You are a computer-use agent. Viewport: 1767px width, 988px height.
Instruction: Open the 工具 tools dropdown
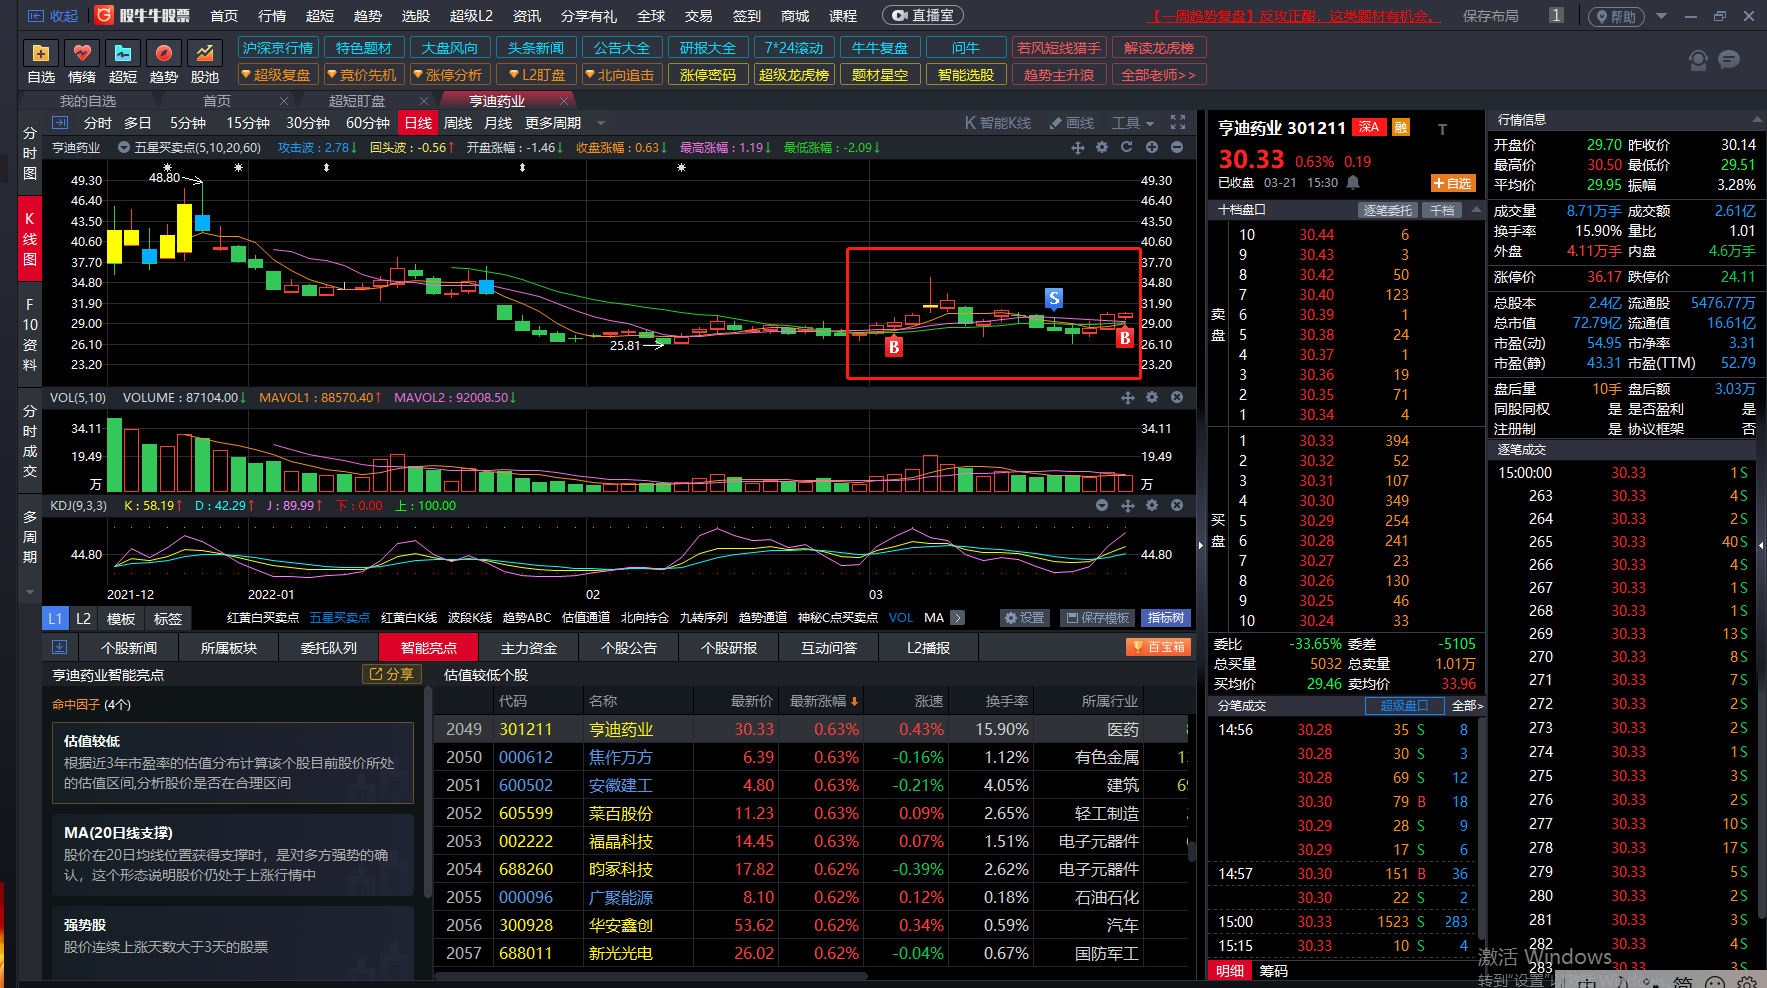pyautogui.click(x=1133, y=123)
